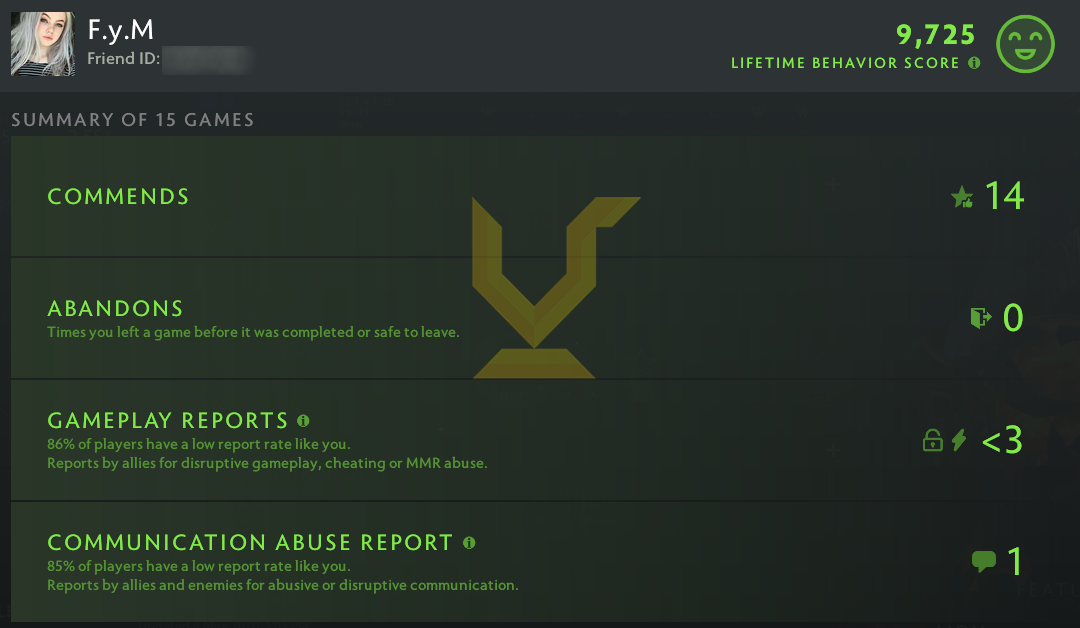Screen dimensions: 1080x628
Task: Open the Communication Abuse Report info icon
Action: [469, 543]
